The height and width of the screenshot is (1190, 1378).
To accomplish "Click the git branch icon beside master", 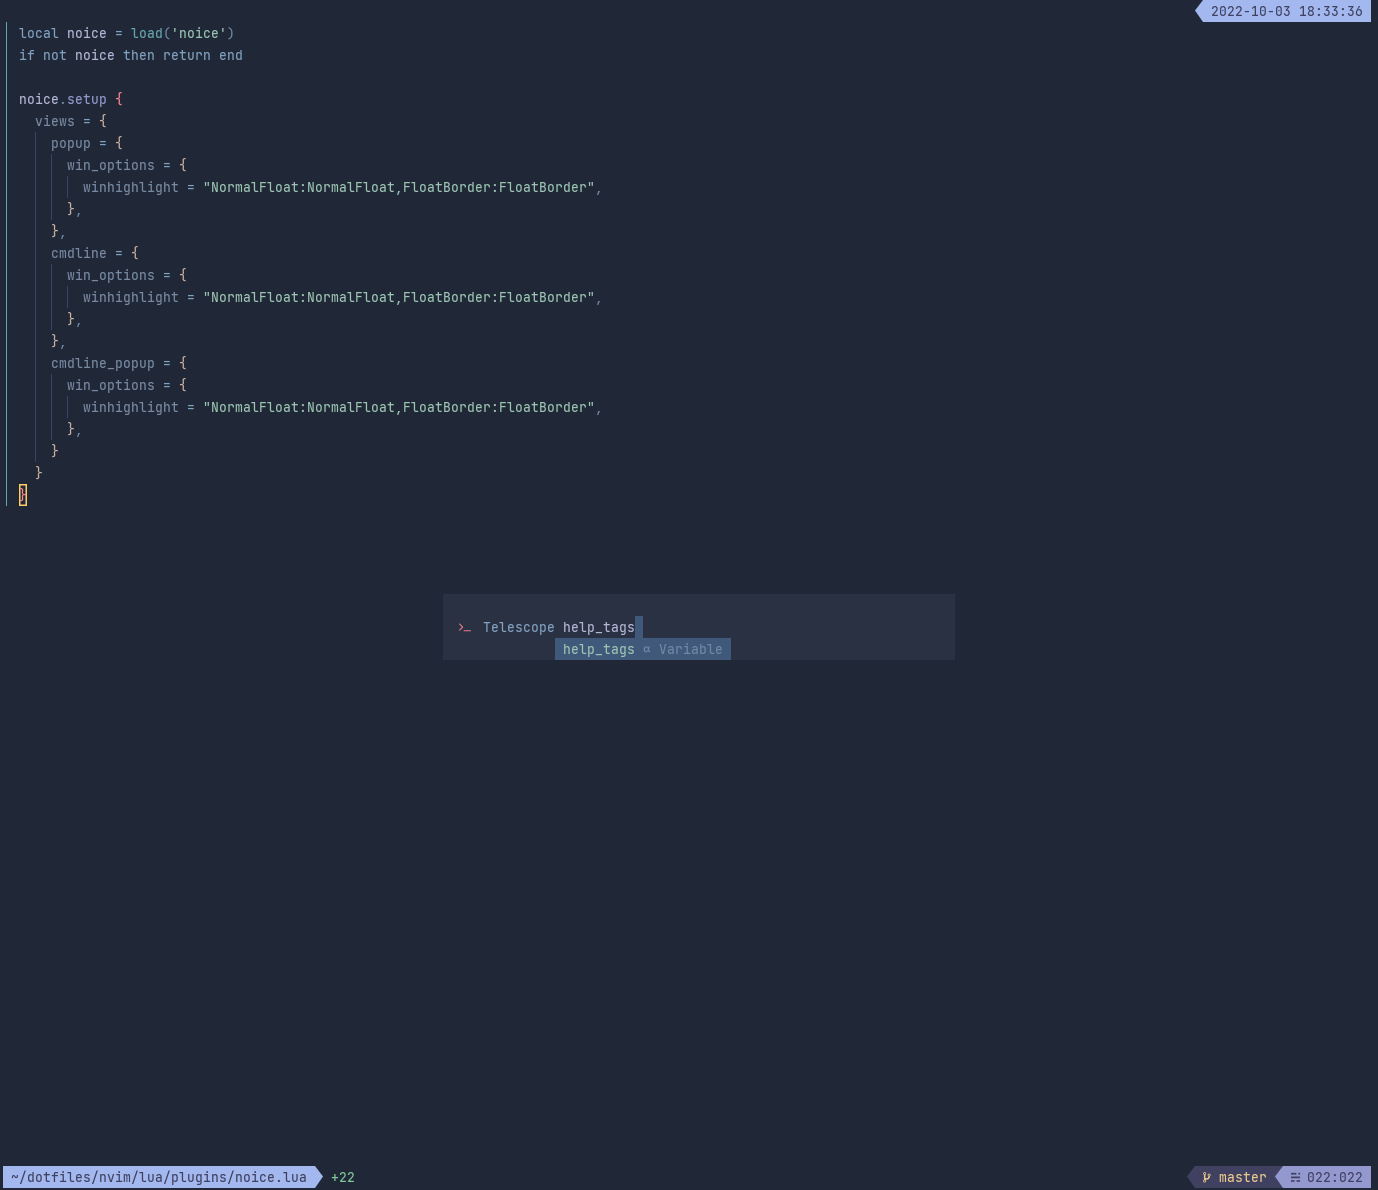I will click(x=1206, y=1177).
